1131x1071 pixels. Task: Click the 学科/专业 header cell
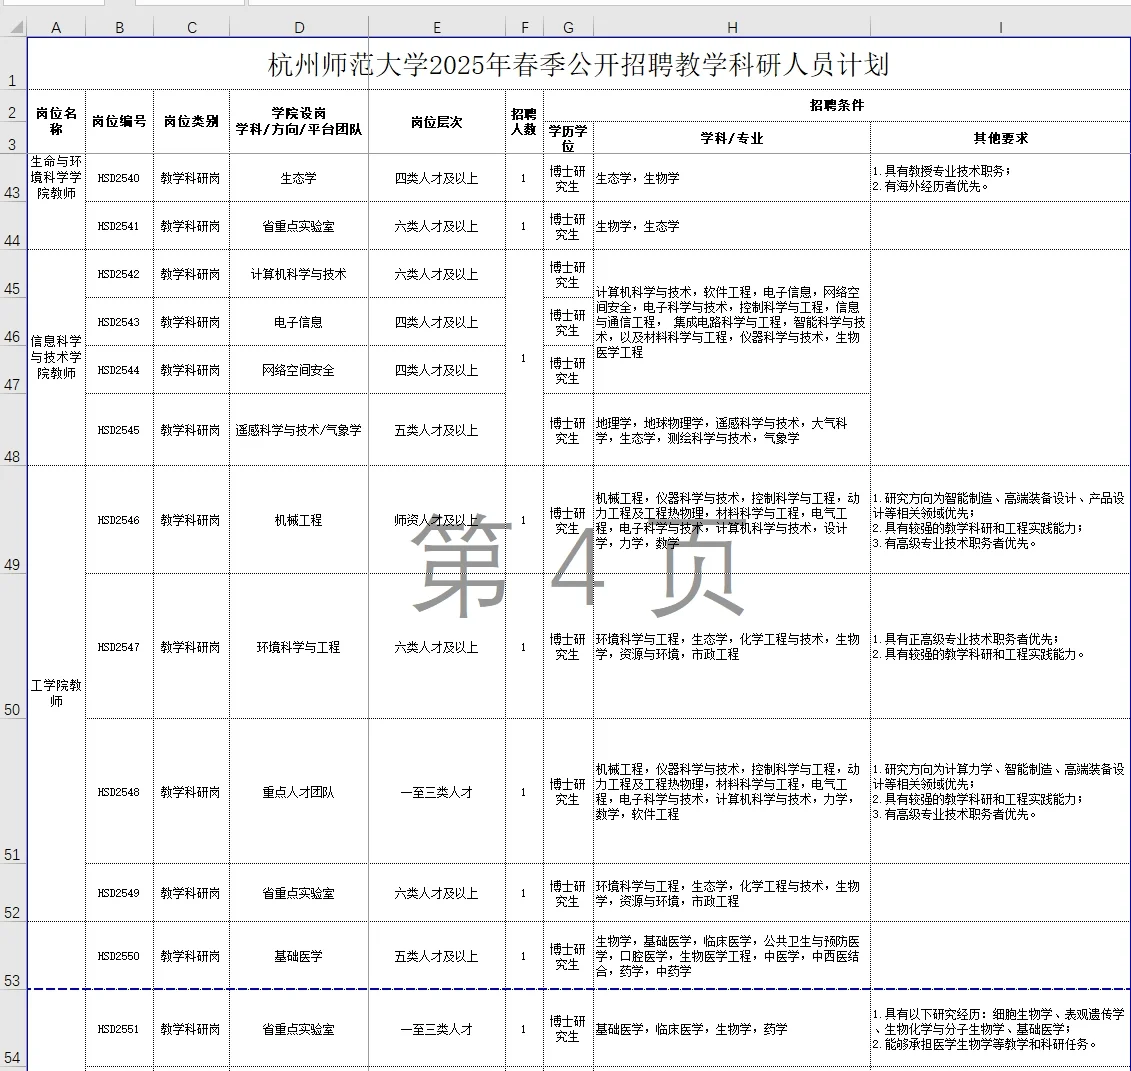pos(732,137)
